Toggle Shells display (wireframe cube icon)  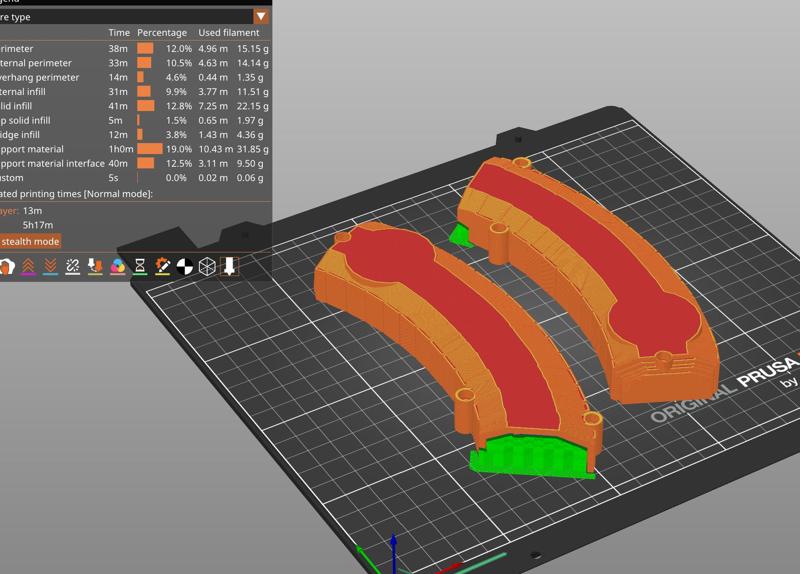(x=207, y=266)
